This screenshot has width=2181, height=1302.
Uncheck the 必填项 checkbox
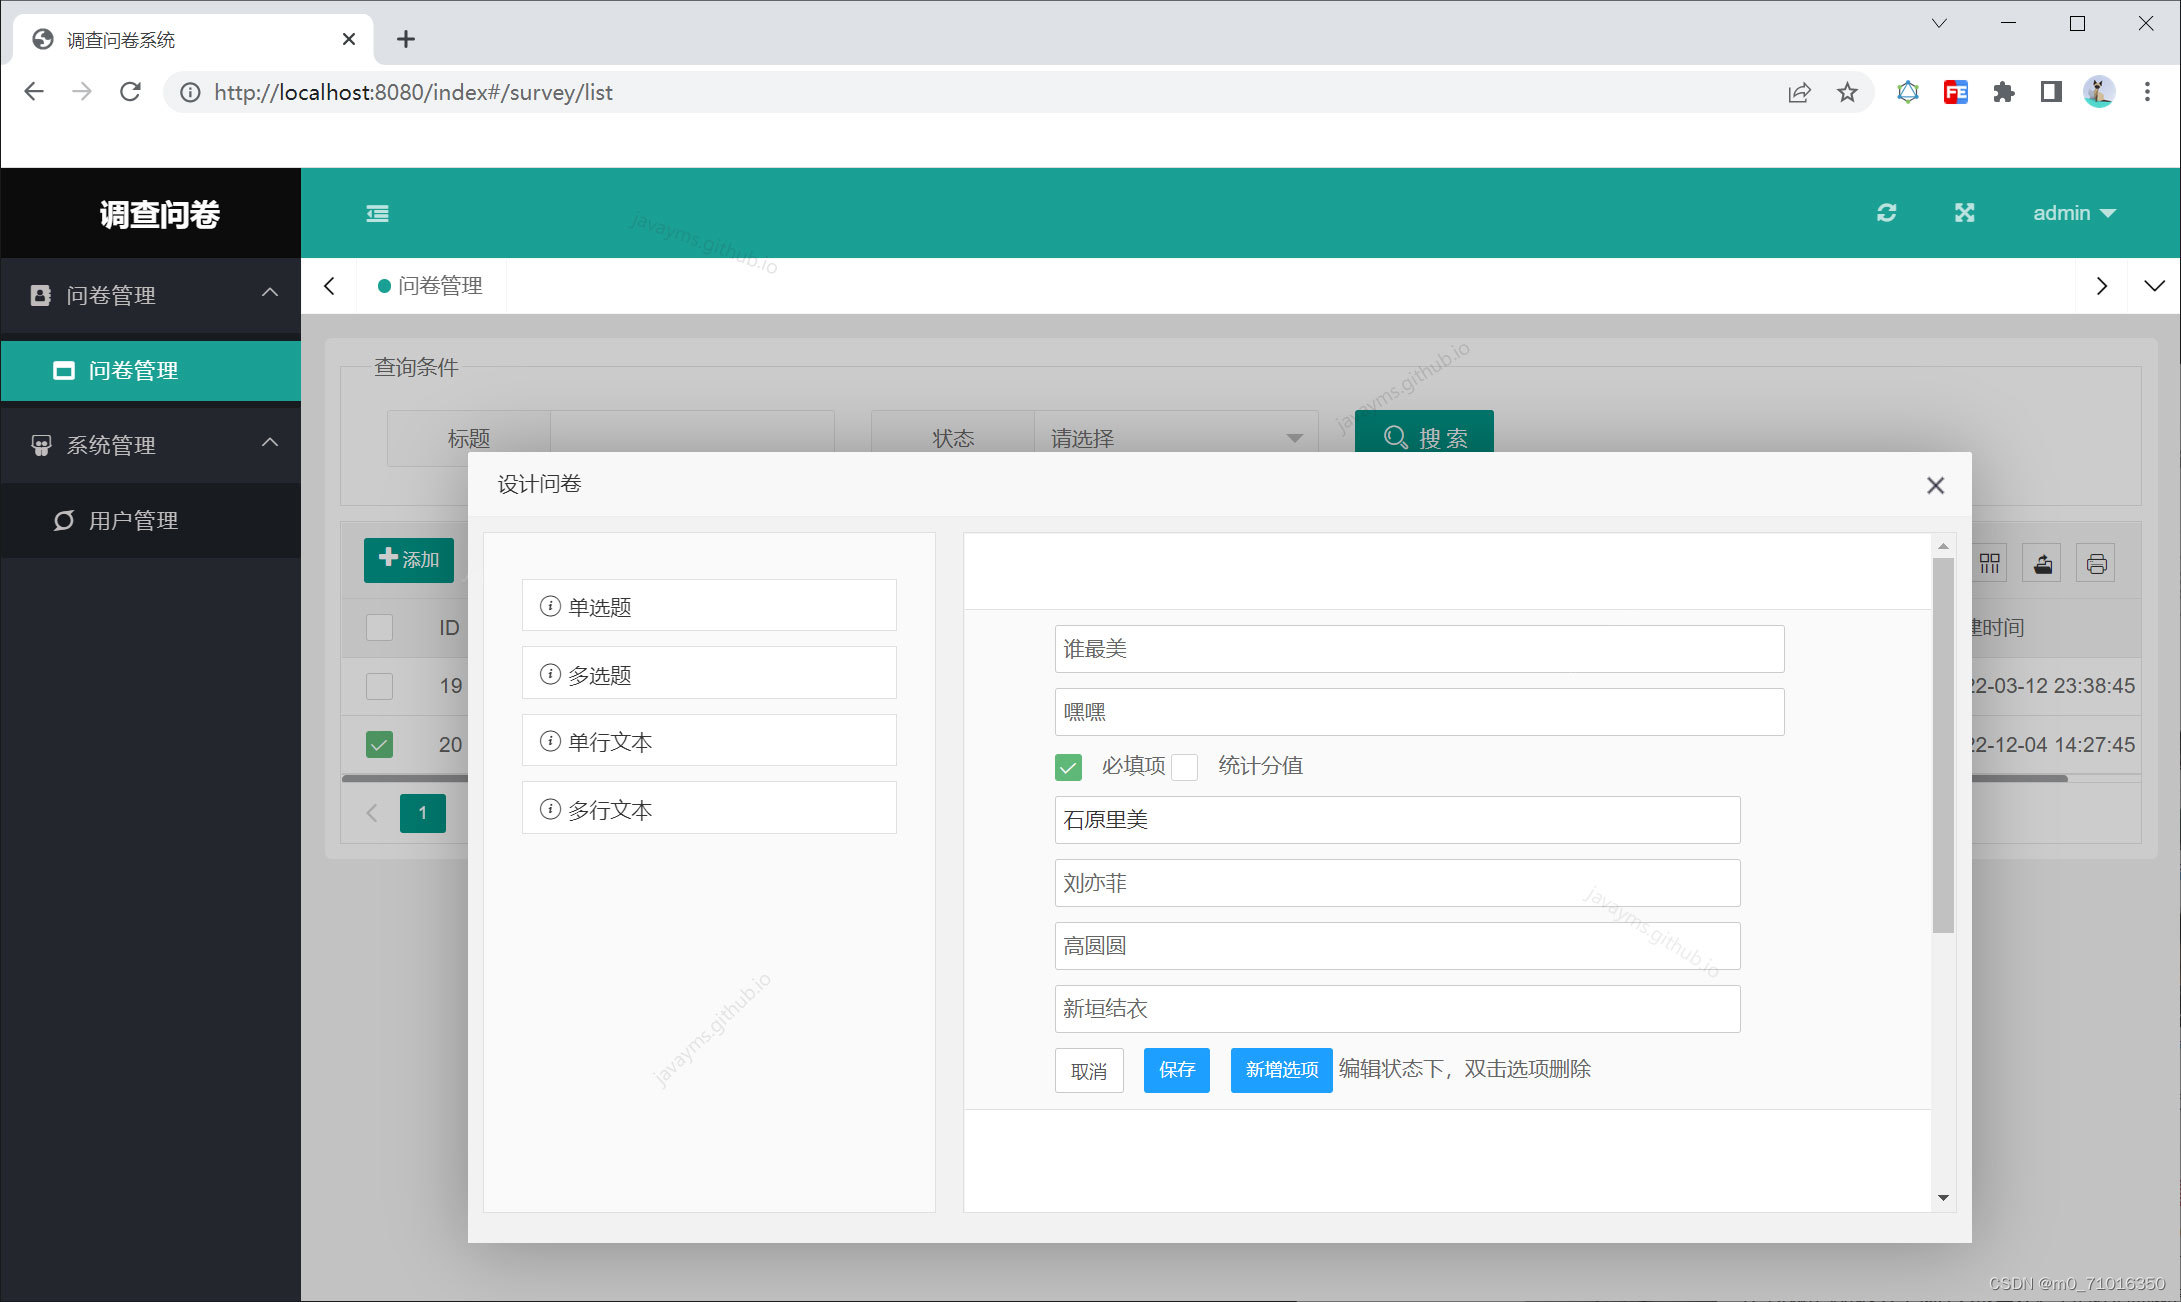point(1068,766)
